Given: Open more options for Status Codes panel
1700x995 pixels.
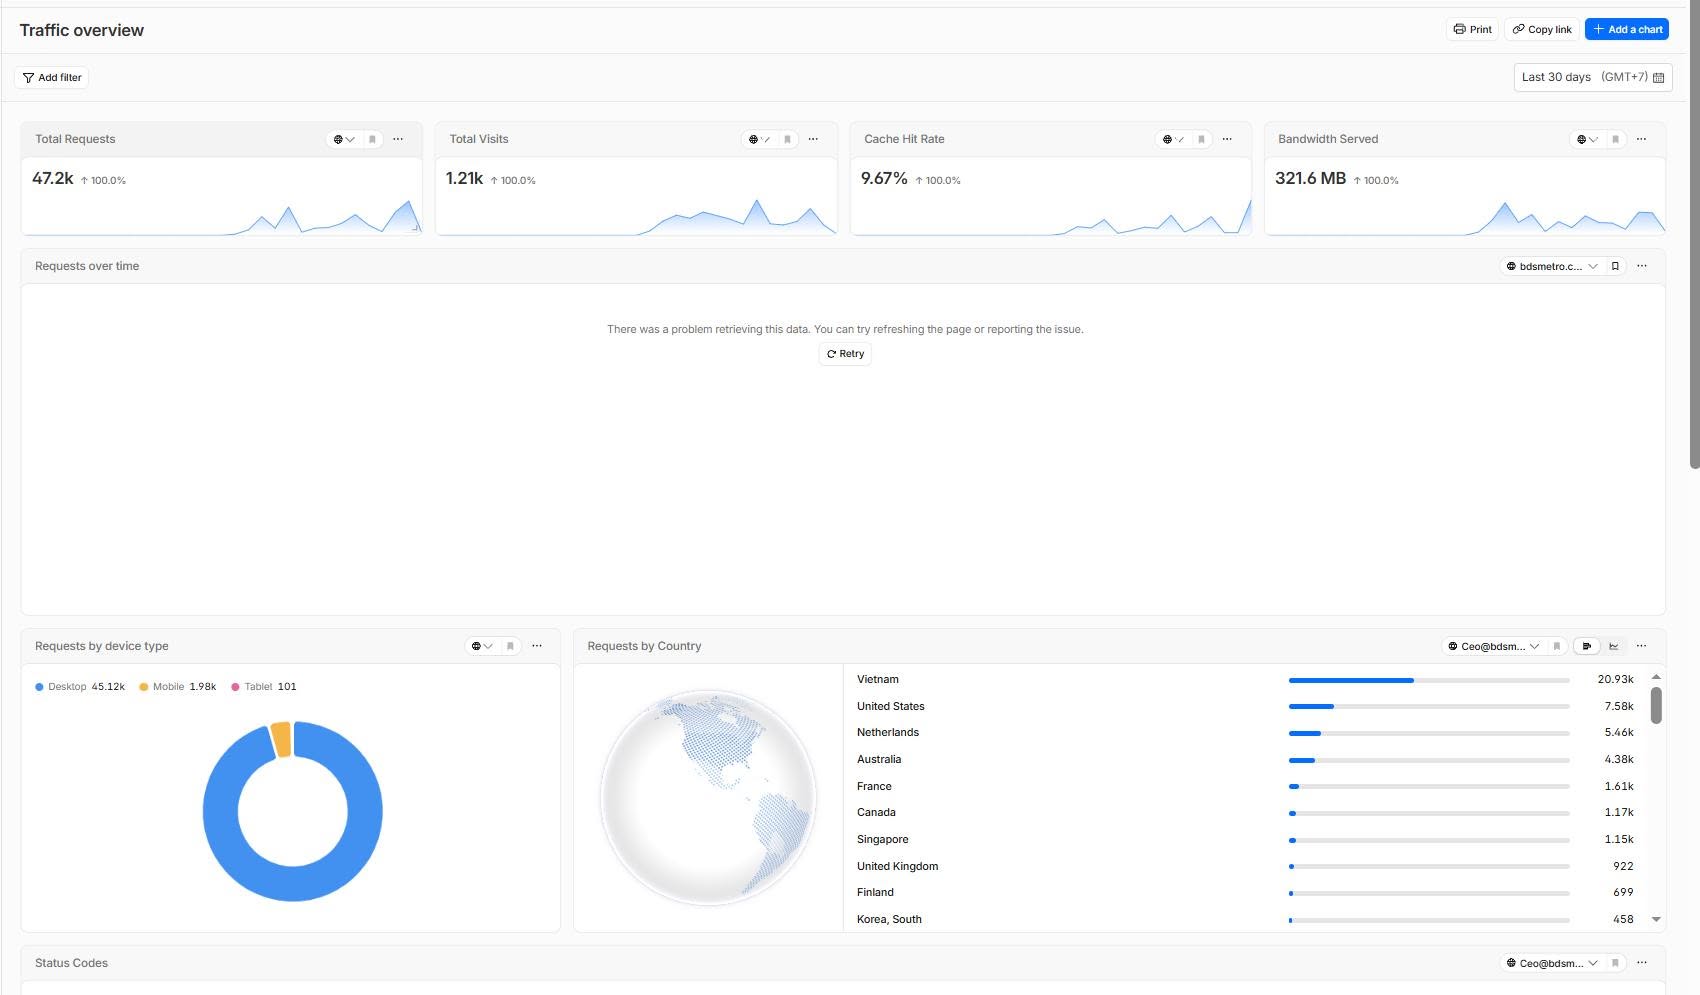Looking at the screenshot, I should pos(1641,963).
